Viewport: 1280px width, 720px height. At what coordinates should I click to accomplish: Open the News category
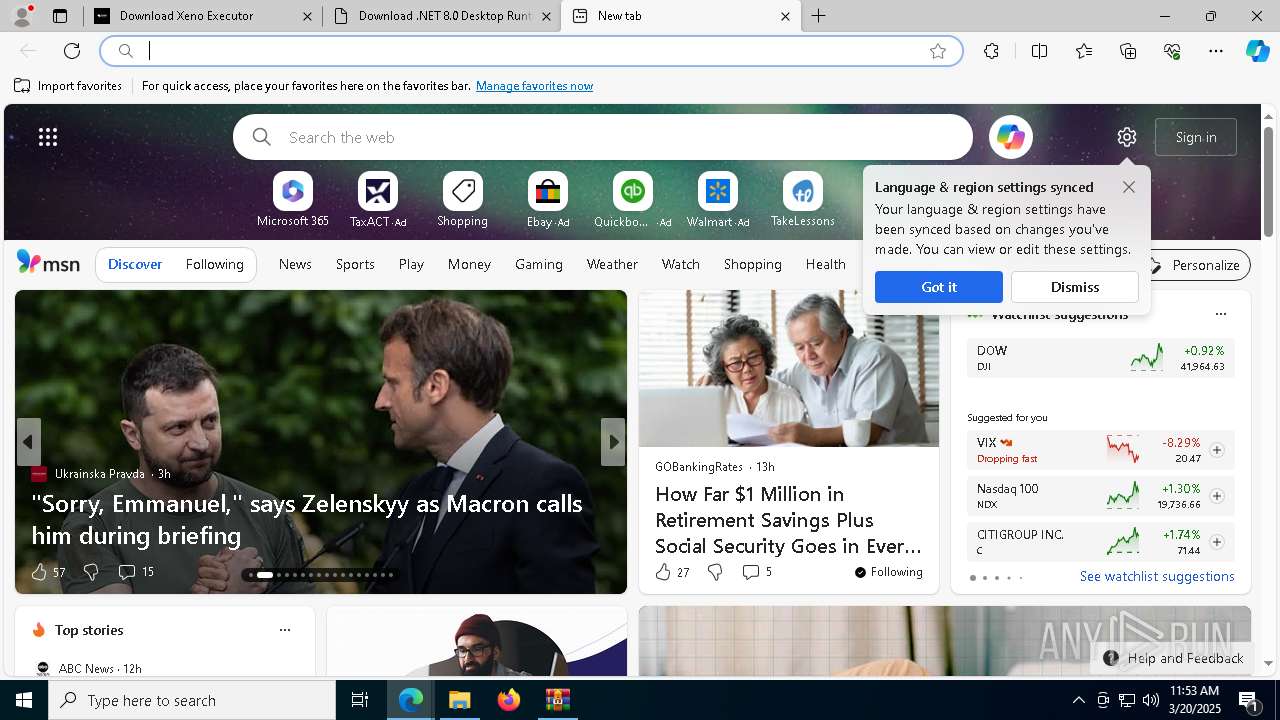coord(295,264)
